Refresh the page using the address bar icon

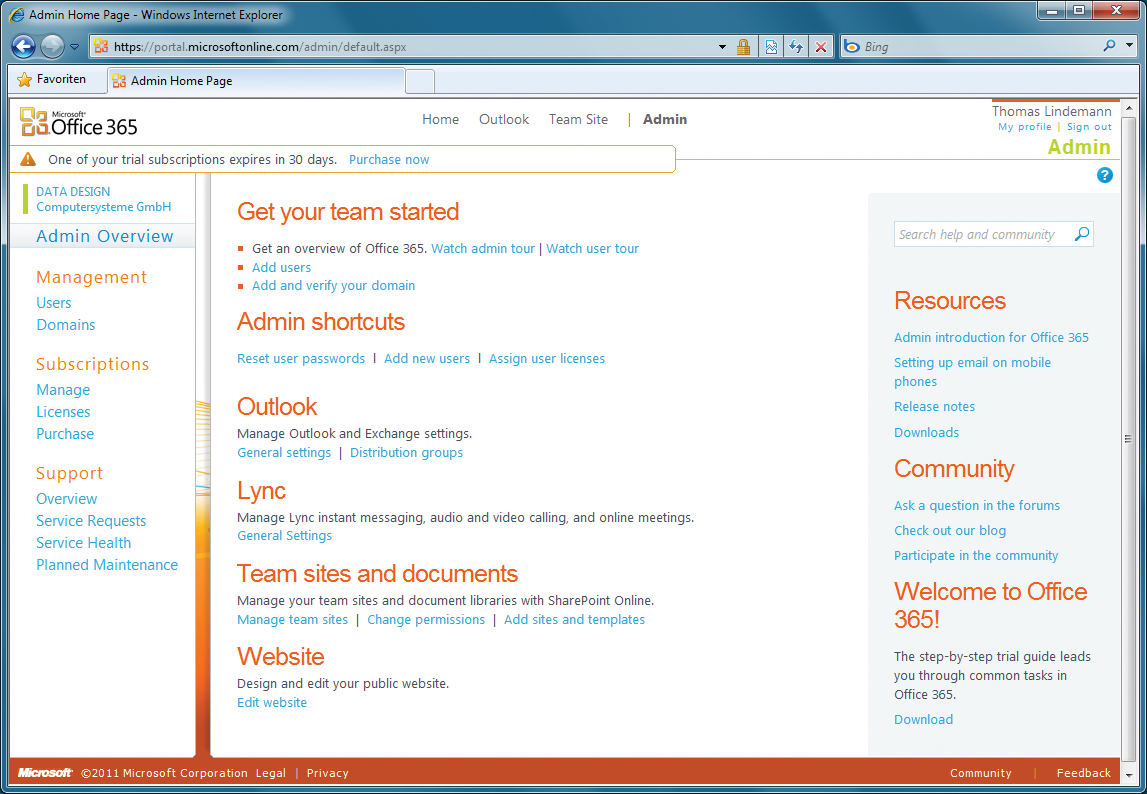pyautogui.click(x=795, y=46)
